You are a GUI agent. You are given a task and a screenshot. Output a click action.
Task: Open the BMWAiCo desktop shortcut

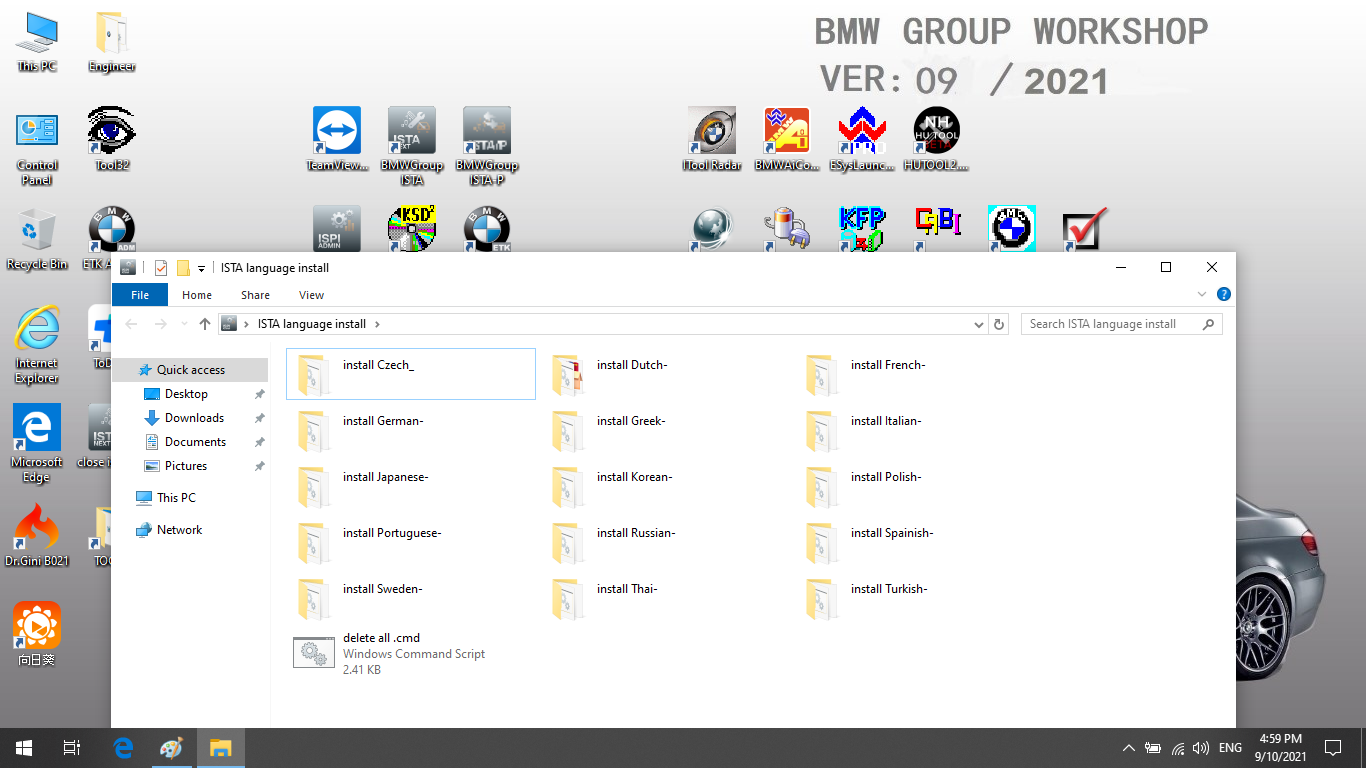787,140
